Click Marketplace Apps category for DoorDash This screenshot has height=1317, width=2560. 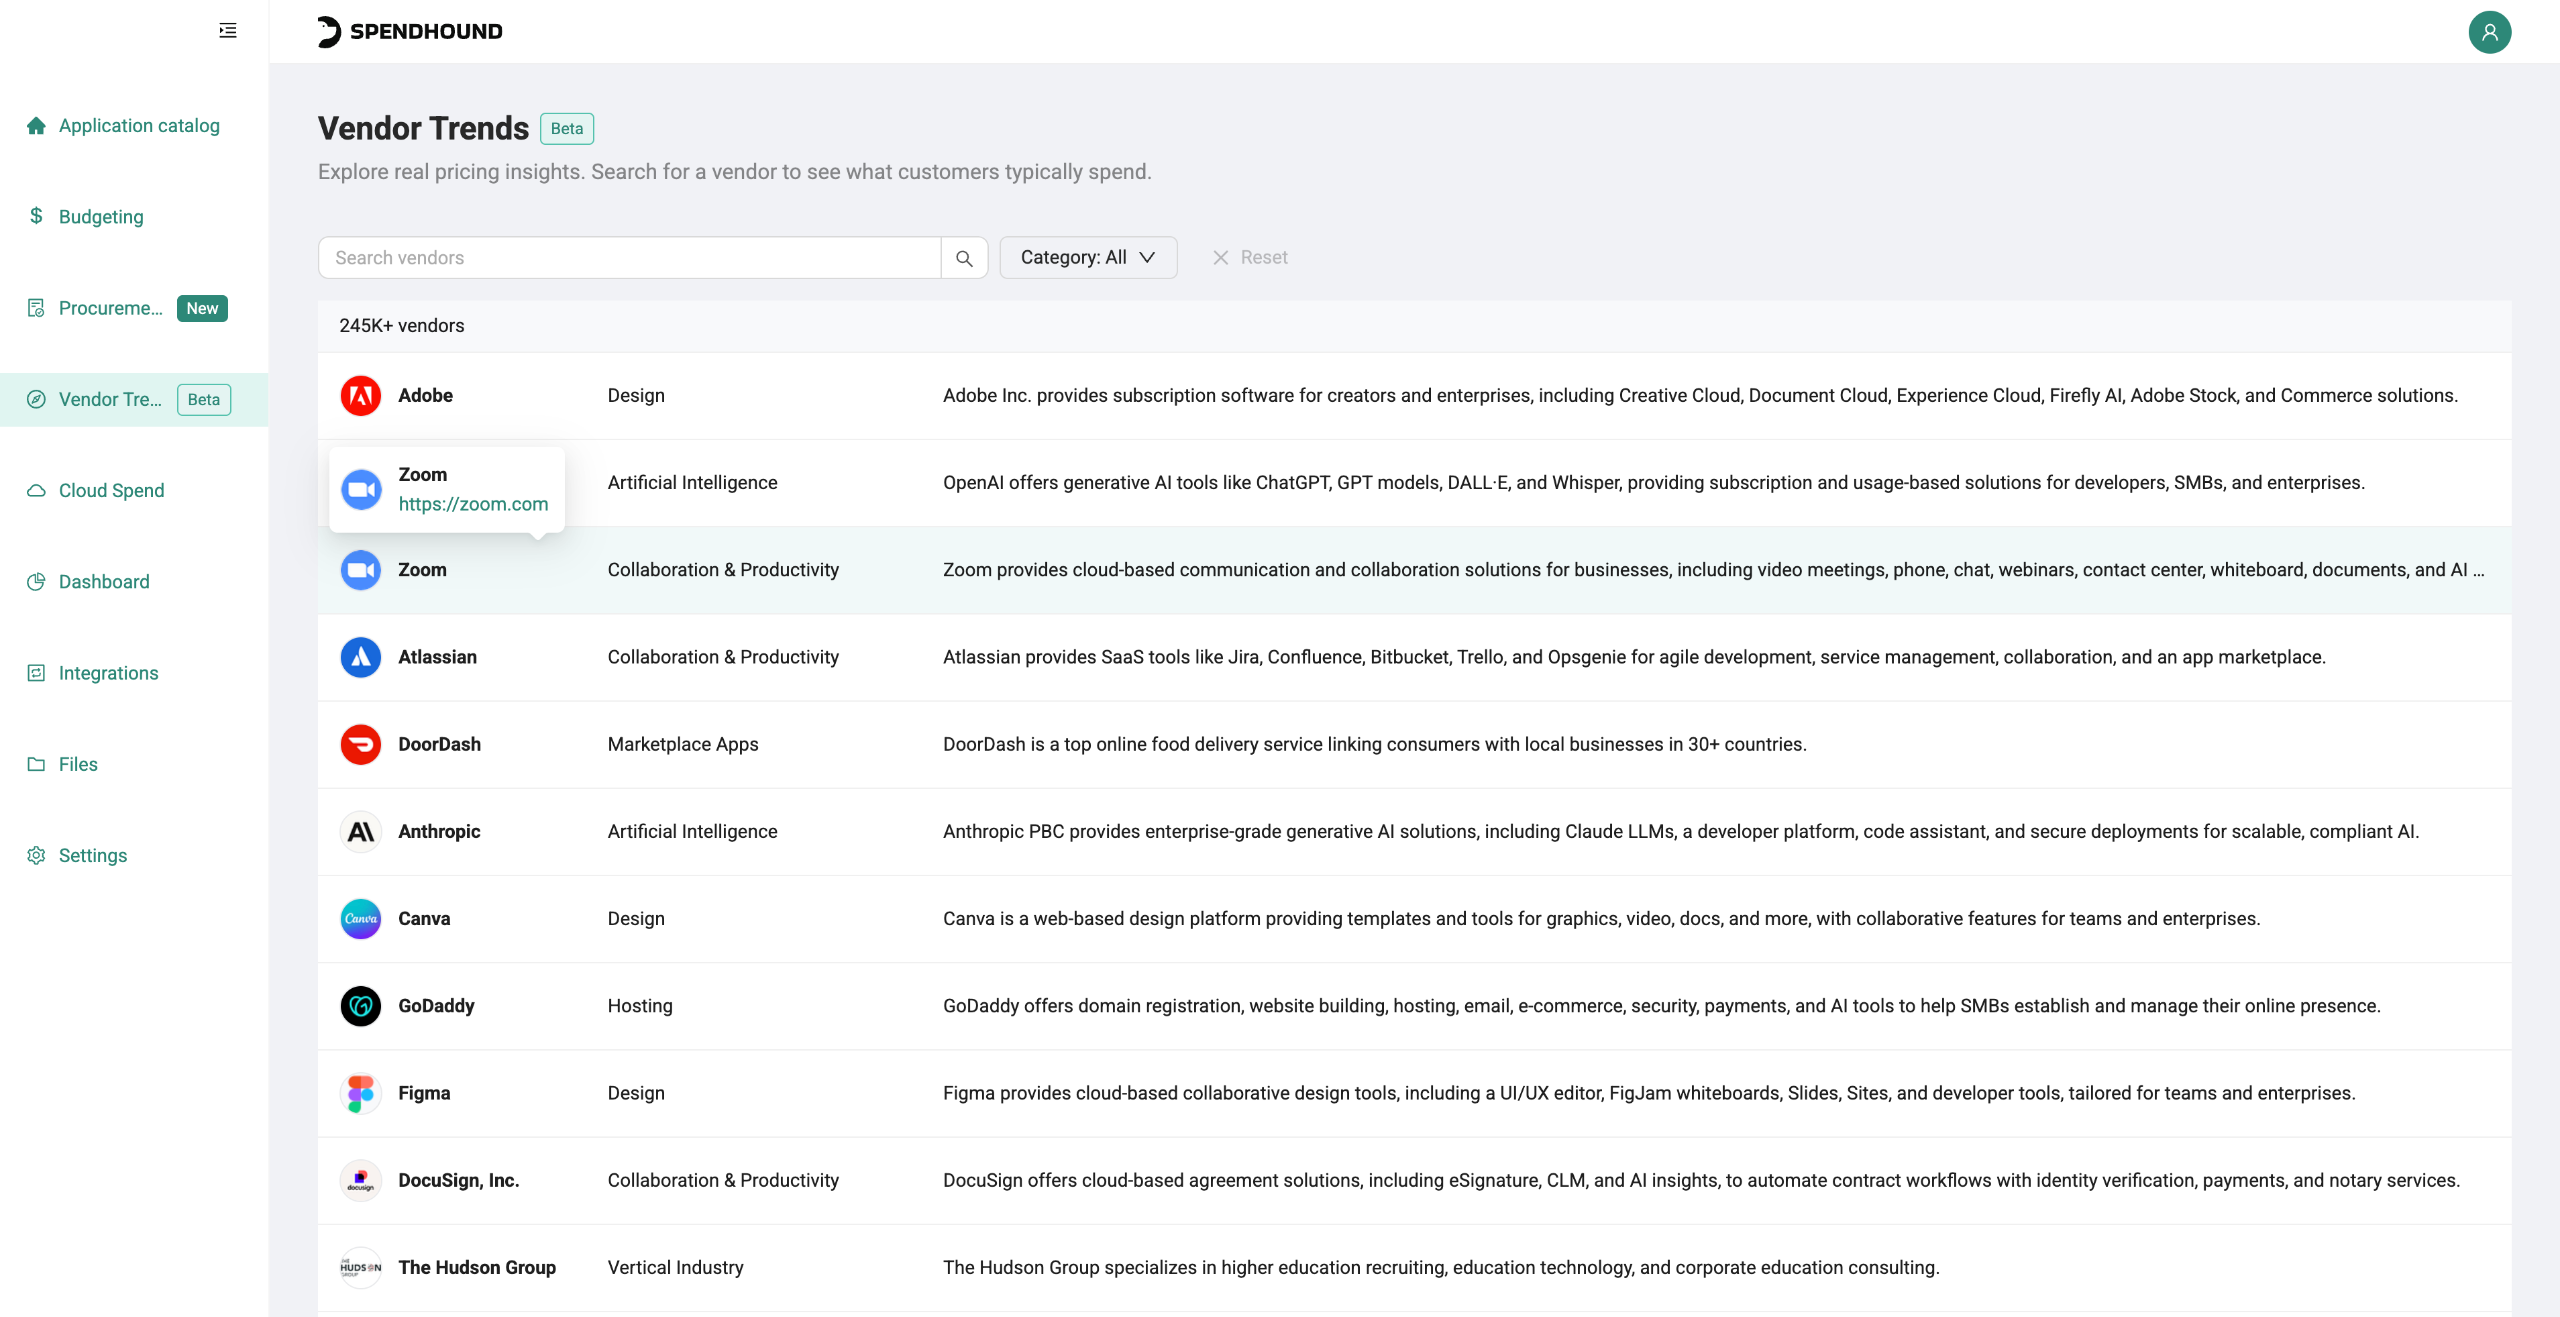(683, 744)
